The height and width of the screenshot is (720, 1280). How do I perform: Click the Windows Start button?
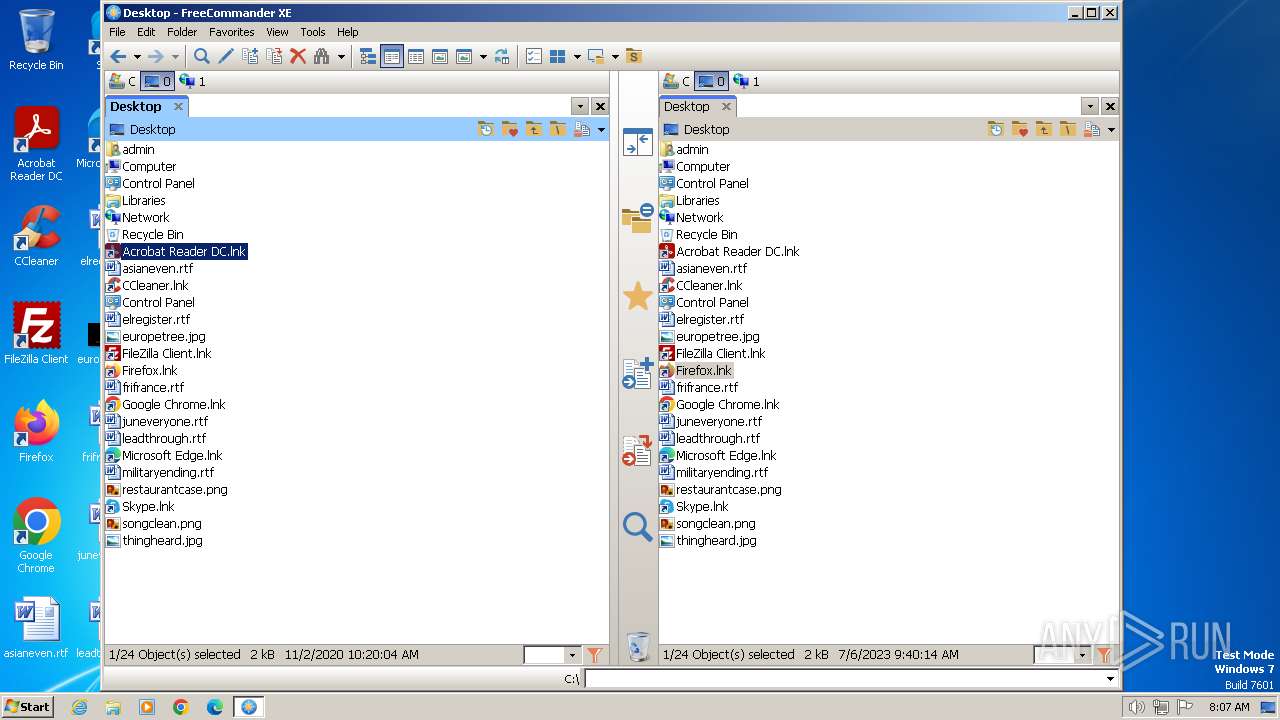point(27,706)
